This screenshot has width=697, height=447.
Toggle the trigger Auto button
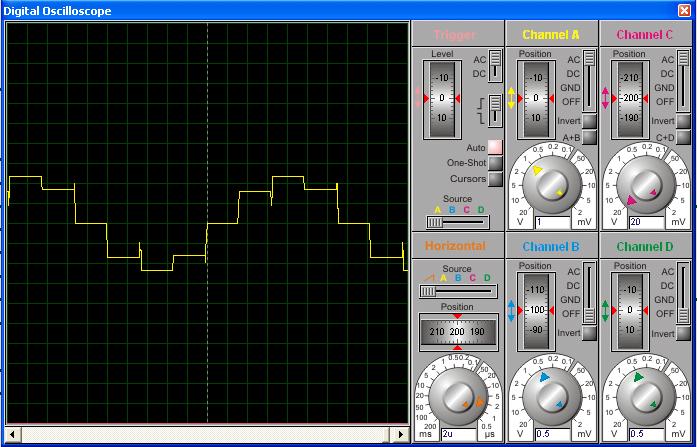click(495, 147)
